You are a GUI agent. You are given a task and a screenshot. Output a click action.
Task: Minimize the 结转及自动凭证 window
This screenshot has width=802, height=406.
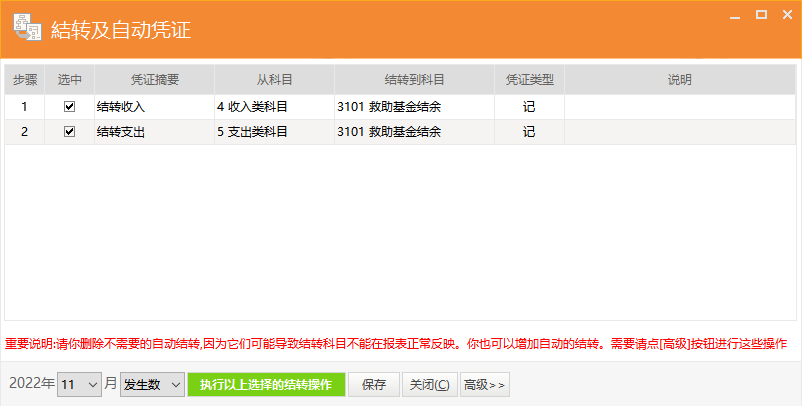tap(735, 14)
